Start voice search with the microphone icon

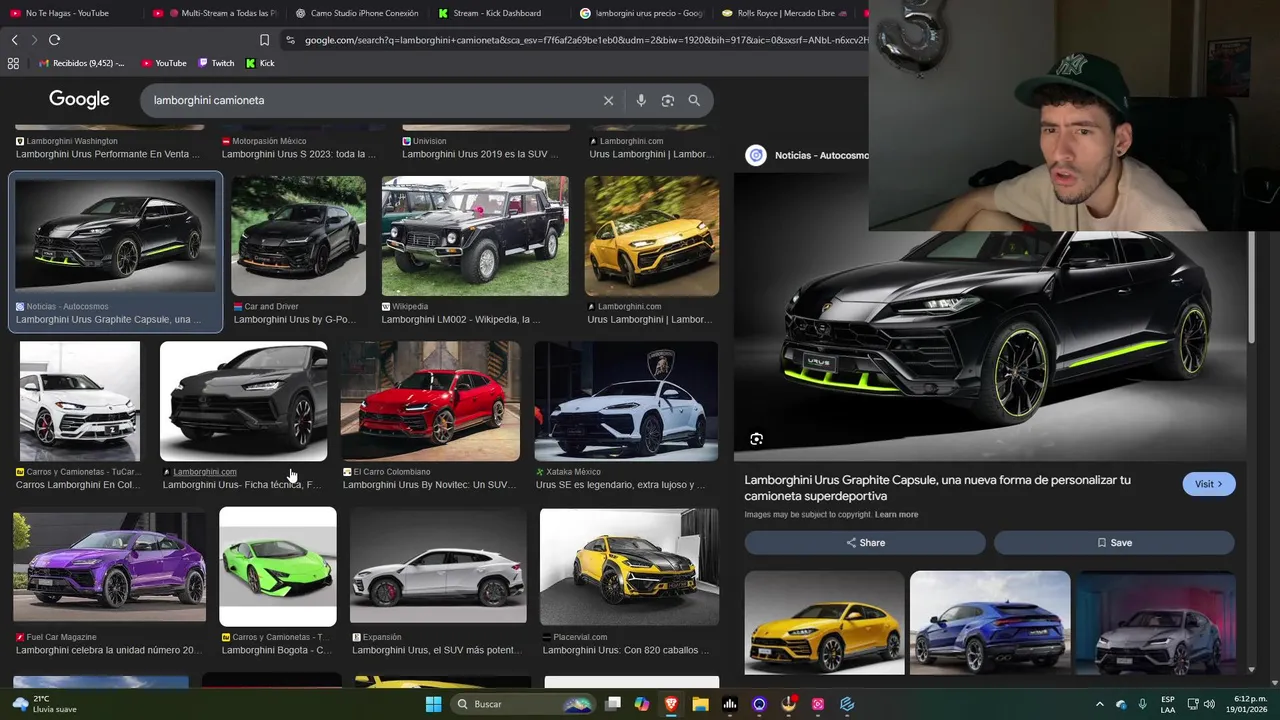tap(641, 100)
